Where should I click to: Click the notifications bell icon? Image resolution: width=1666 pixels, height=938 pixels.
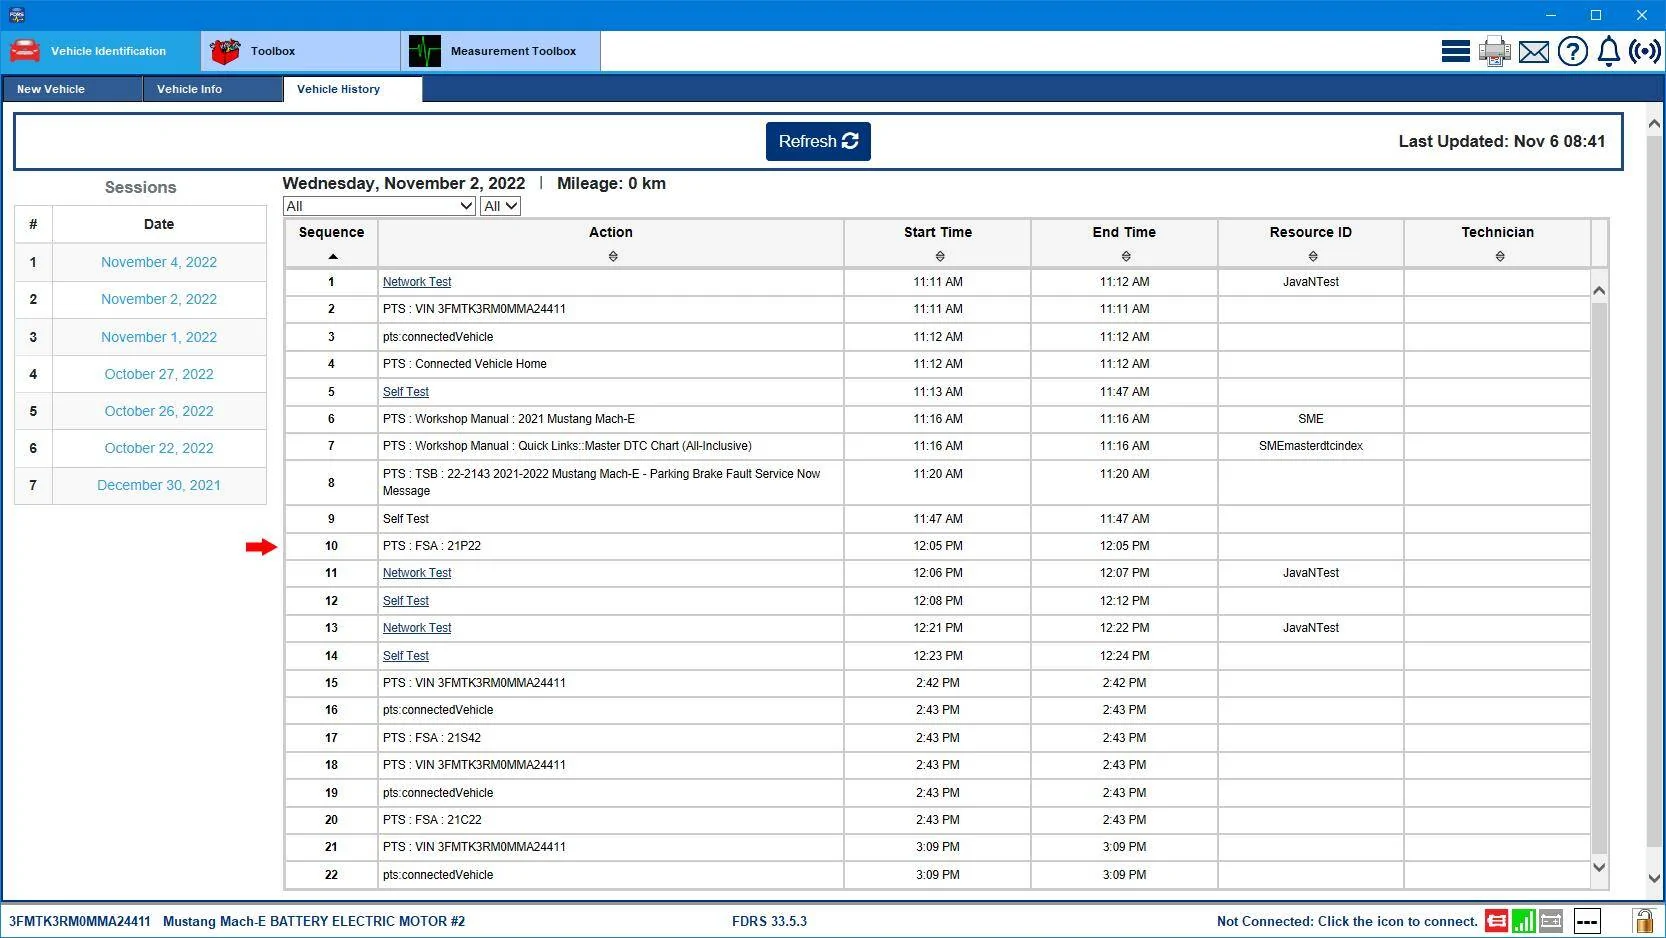(x=1608, y=51)
